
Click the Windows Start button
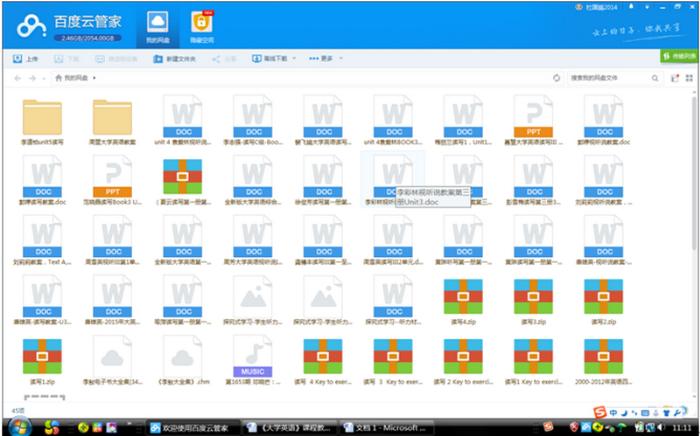pos(17,427)
